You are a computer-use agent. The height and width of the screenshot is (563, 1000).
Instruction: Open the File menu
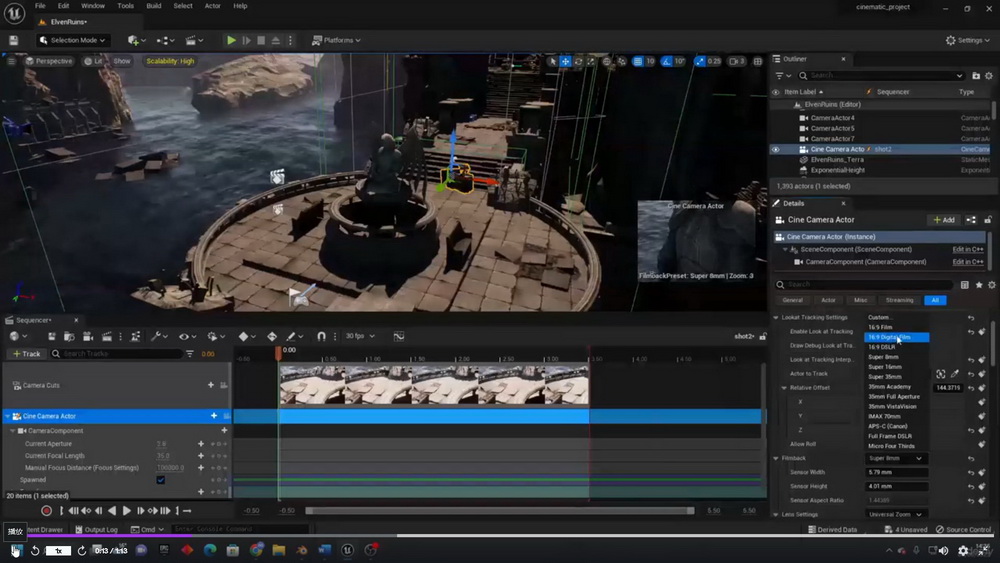[40, 6]
